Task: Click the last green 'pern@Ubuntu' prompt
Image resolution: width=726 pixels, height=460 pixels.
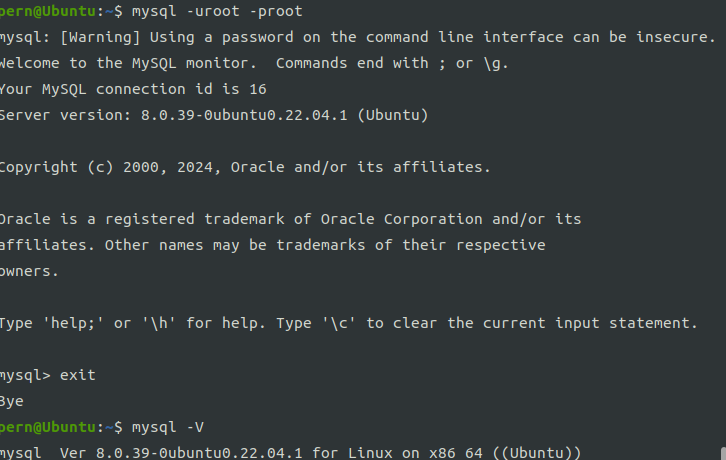Action: pos(48,427)
